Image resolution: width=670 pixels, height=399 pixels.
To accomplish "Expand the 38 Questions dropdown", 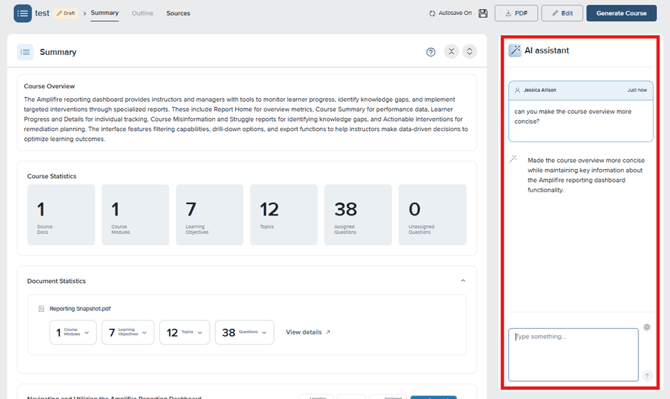I will tap(244, 332).
